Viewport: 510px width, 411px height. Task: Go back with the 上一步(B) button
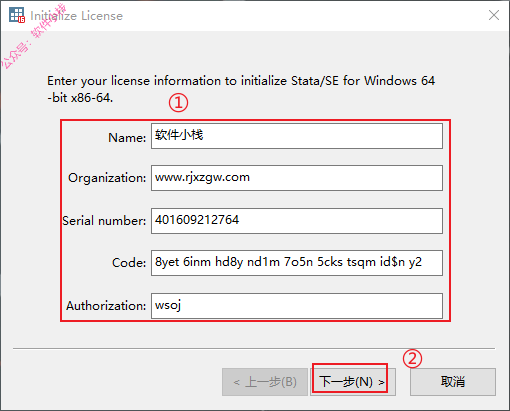(265, 382)
